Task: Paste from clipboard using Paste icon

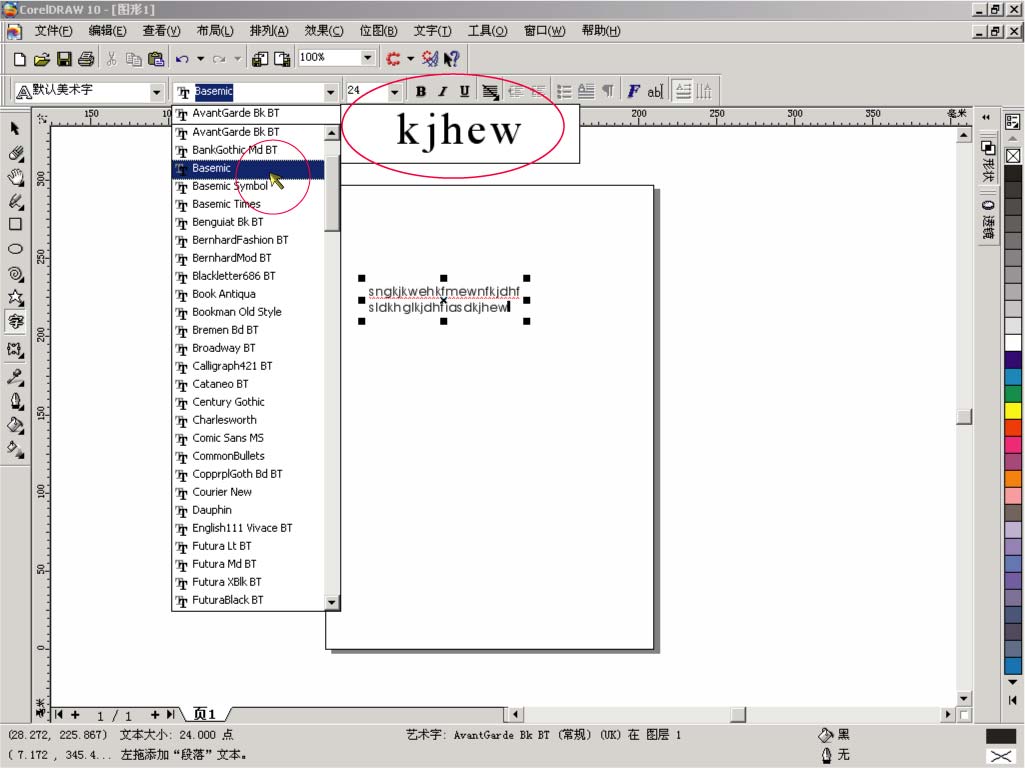Action: coord(156,60)
